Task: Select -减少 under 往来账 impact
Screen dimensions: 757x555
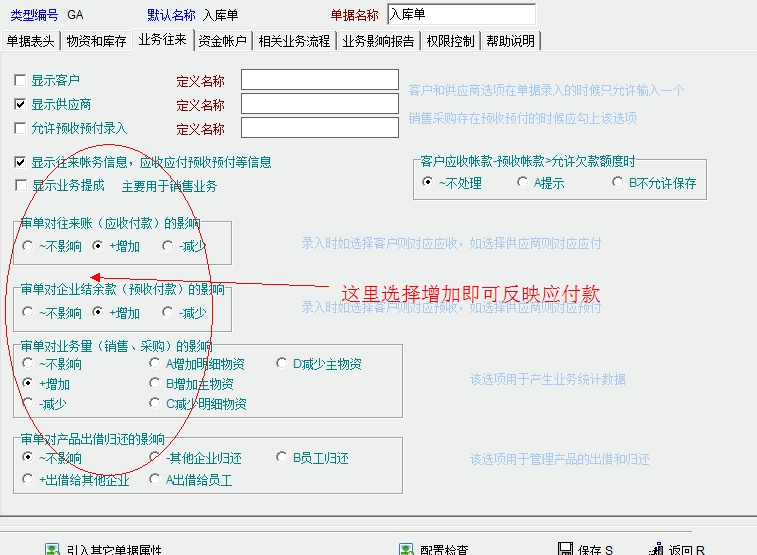Action: [168, 244]
